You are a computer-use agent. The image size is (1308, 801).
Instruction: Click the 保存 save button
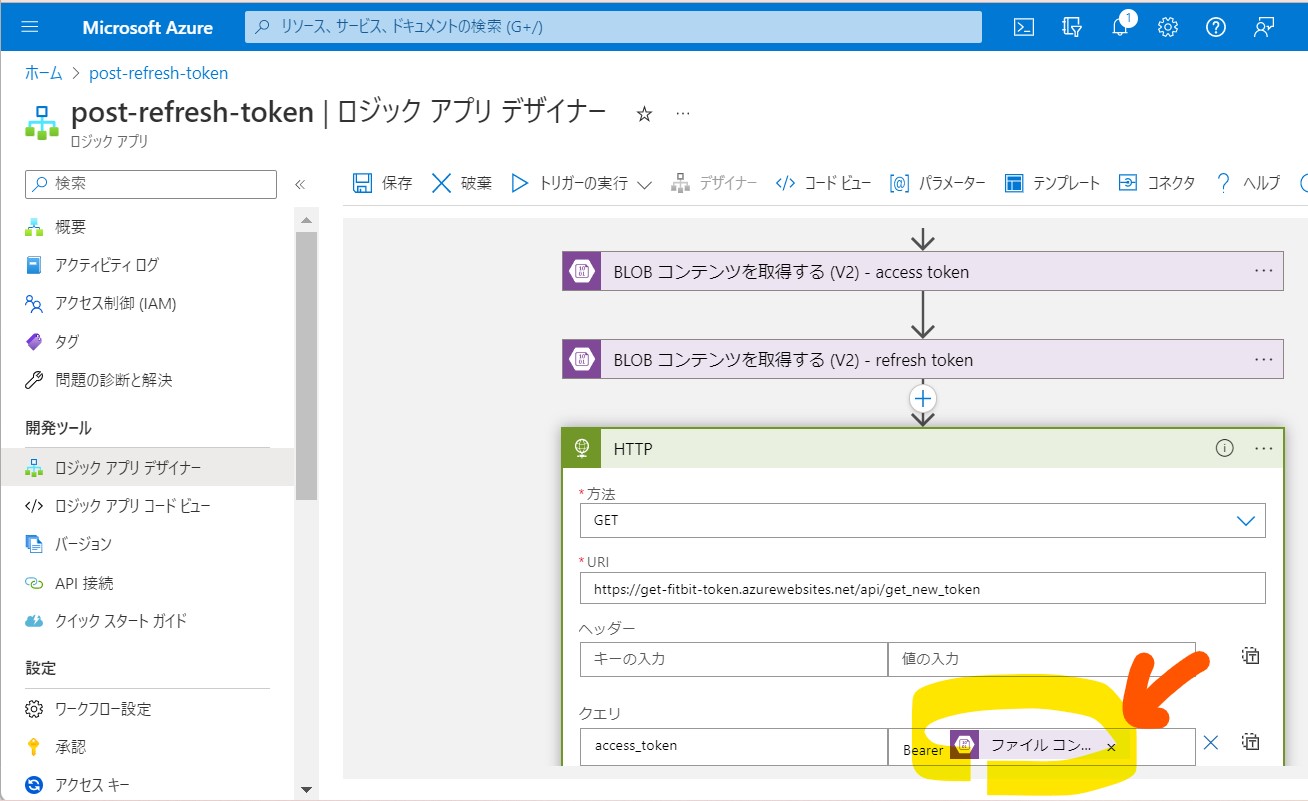[383, 183]
